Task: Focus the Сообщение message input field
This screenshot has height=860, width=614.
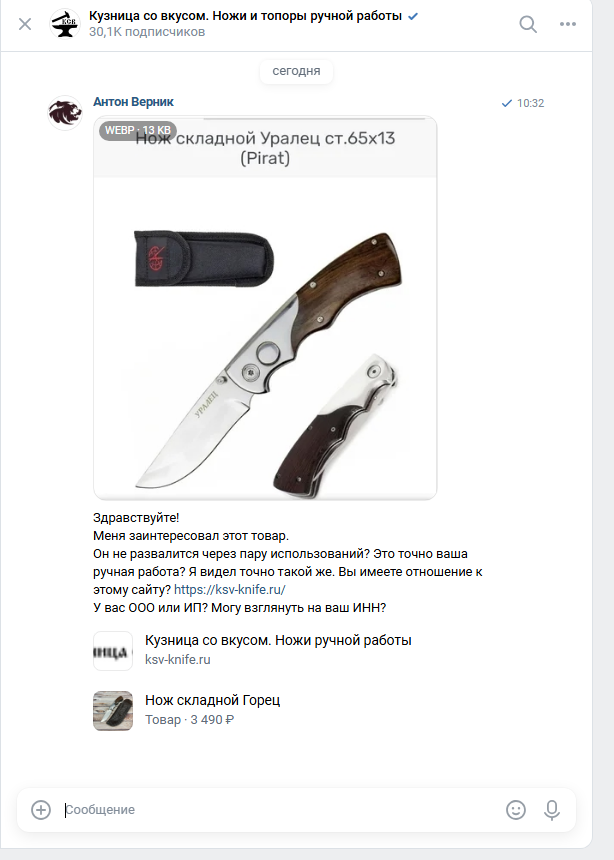Action: [x=280, y=810]
